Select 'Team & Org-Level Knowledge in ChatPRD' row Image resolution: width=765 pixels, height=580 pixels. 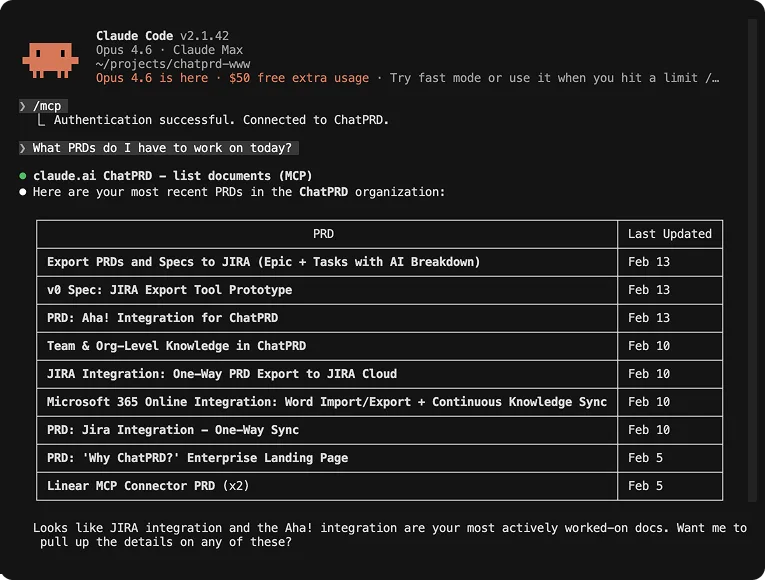tap(176, 346)
